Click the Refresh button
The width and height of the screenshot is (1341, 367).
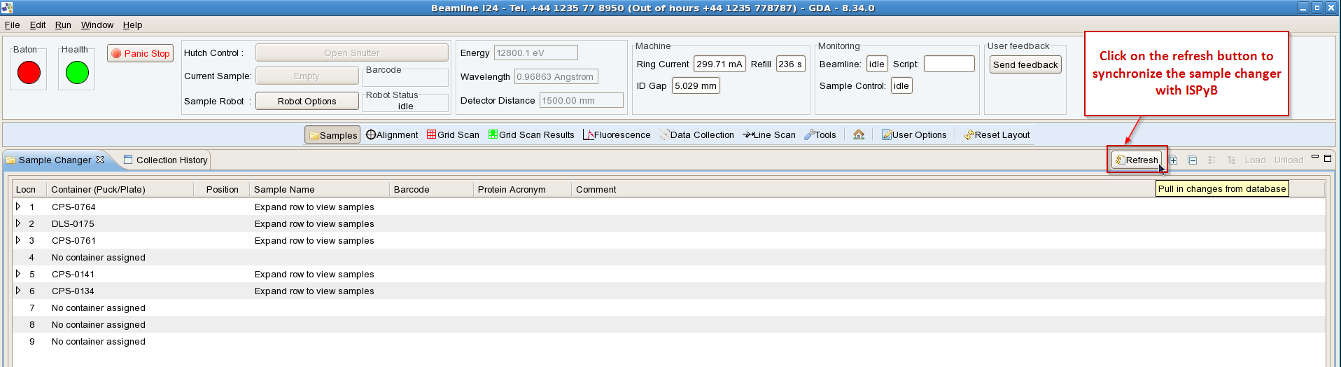coord(1137,160)
